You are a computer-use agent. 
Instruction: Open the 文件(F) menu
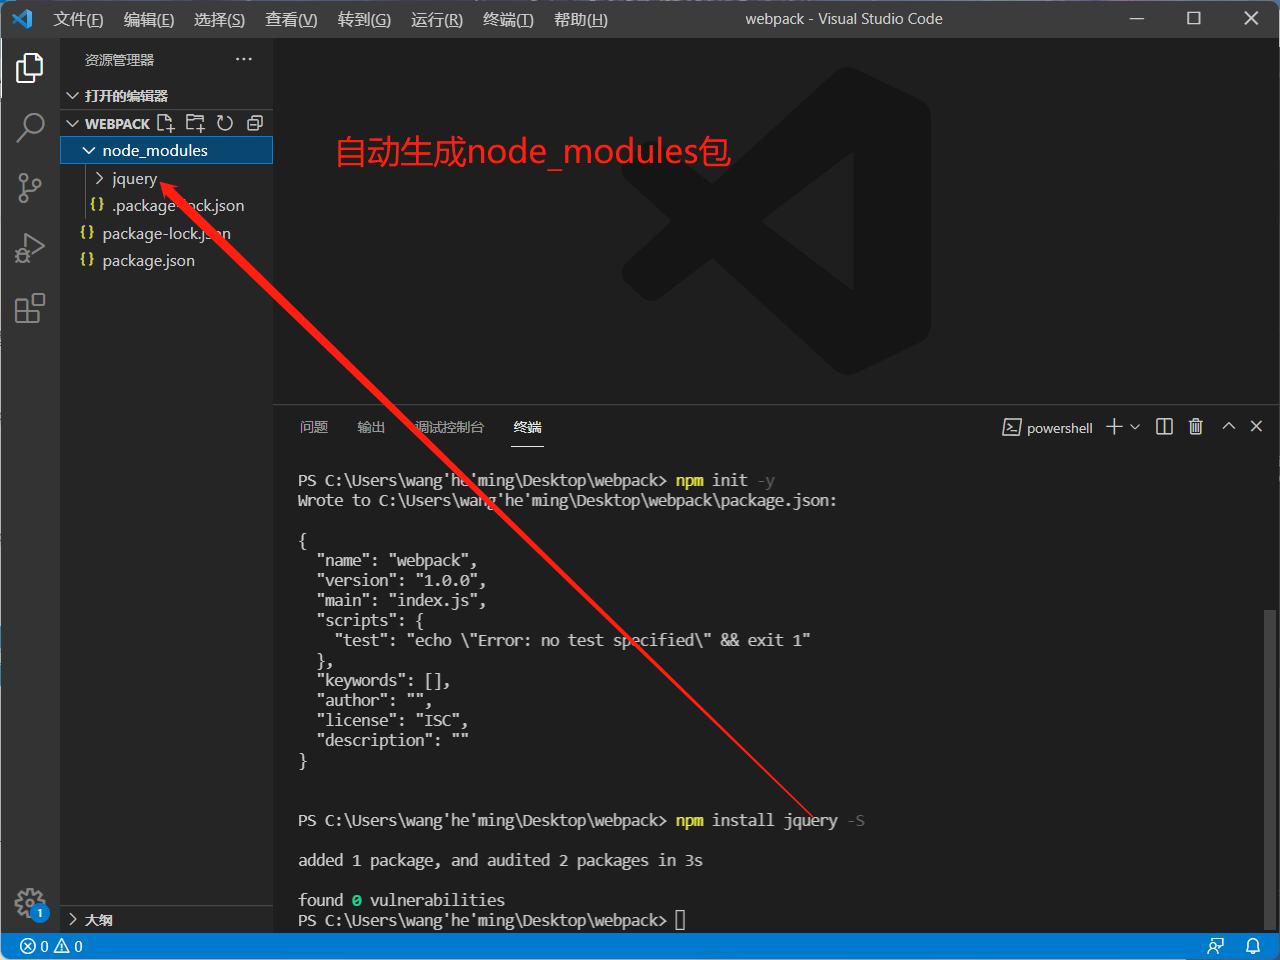[x=78, y=19]
